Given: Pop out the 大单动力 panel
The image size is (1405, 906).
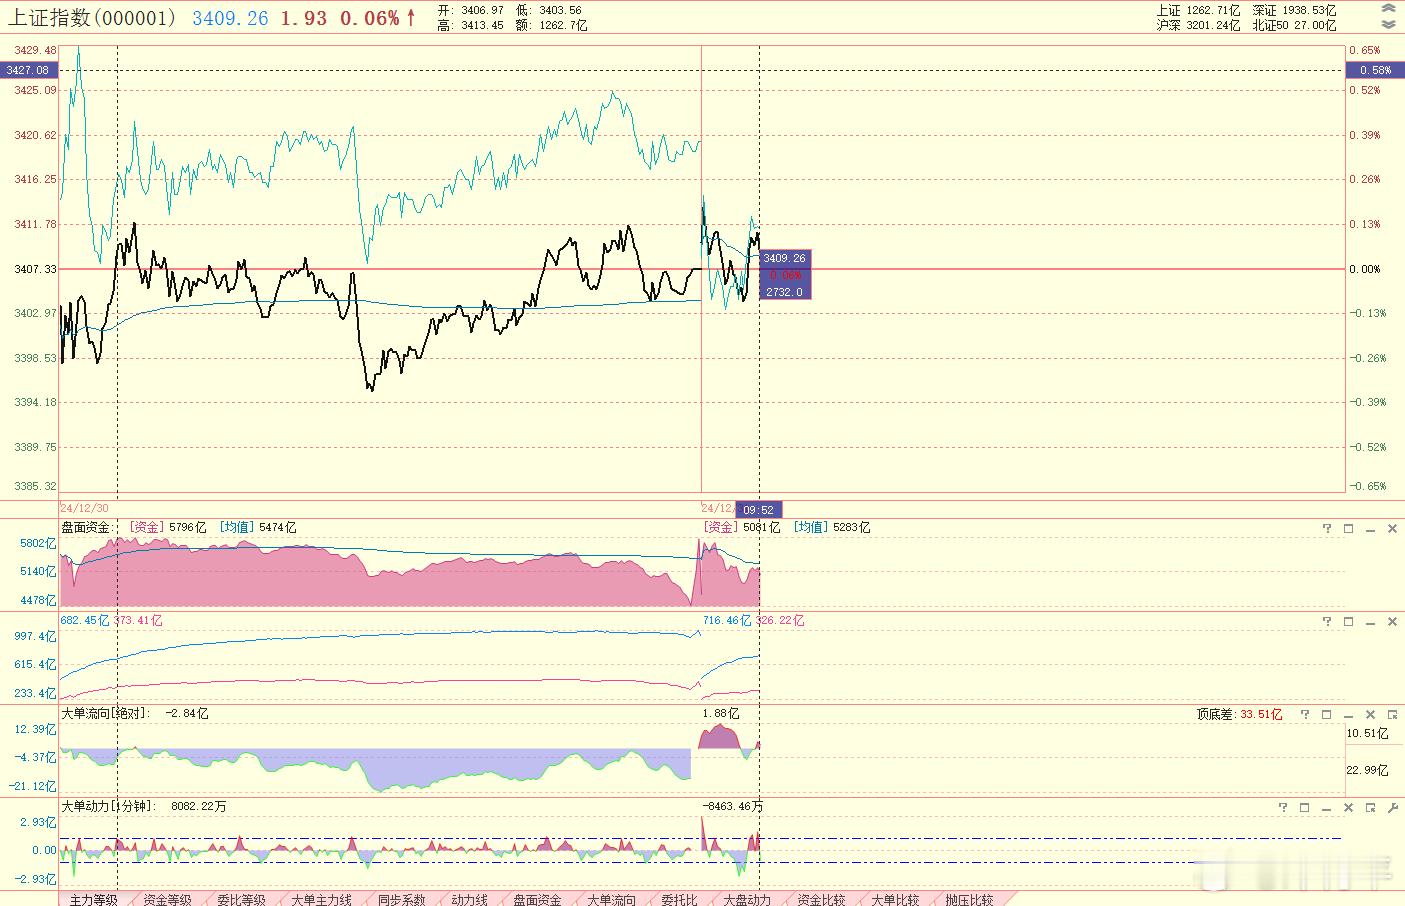Looking at the screenshot, I should (1370, 807).
